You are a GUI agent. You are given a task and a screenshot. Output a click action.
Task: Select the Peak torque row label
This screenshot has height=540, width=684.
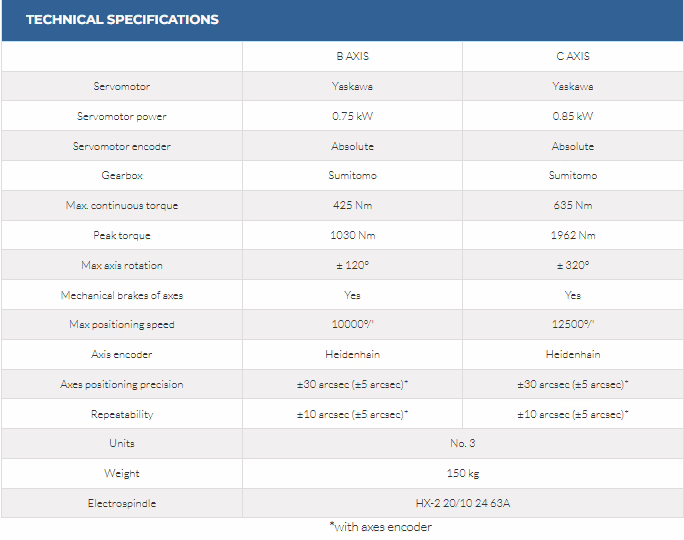point(122,236)
